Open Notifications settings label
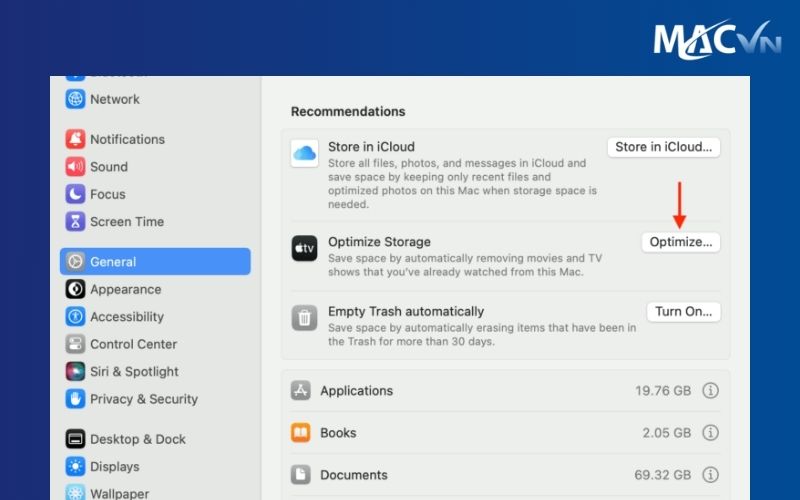The image size is (800, 500). click(x=128, y=139)
